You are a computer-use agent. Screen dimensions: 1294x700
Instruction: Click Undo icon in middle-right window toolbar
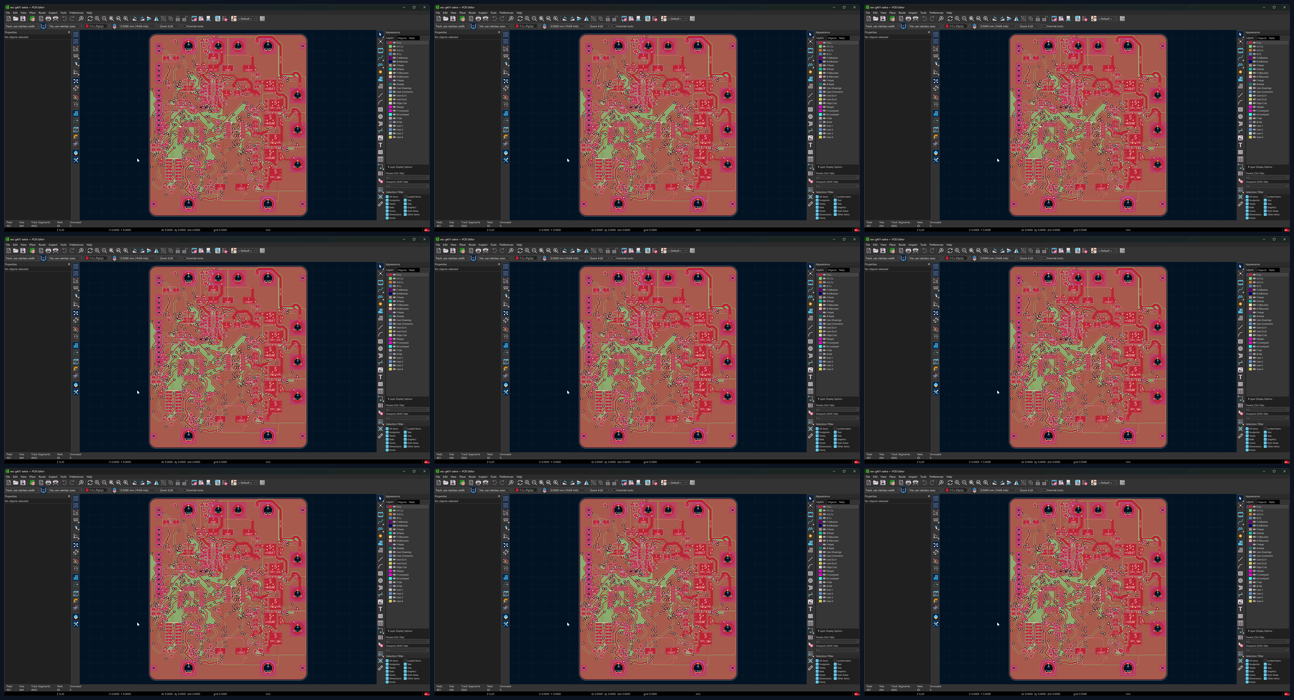coord(925,250)
